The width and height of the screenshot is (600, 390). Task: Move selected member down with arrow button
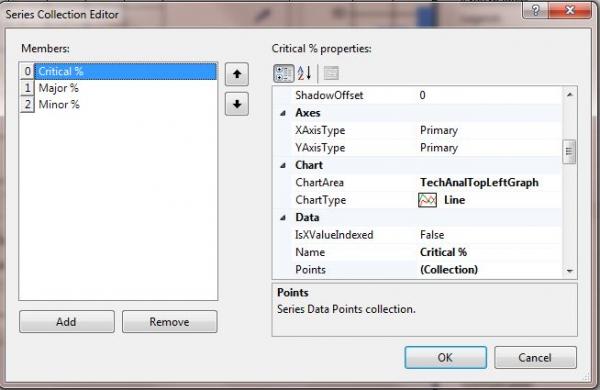coord(237,104)
